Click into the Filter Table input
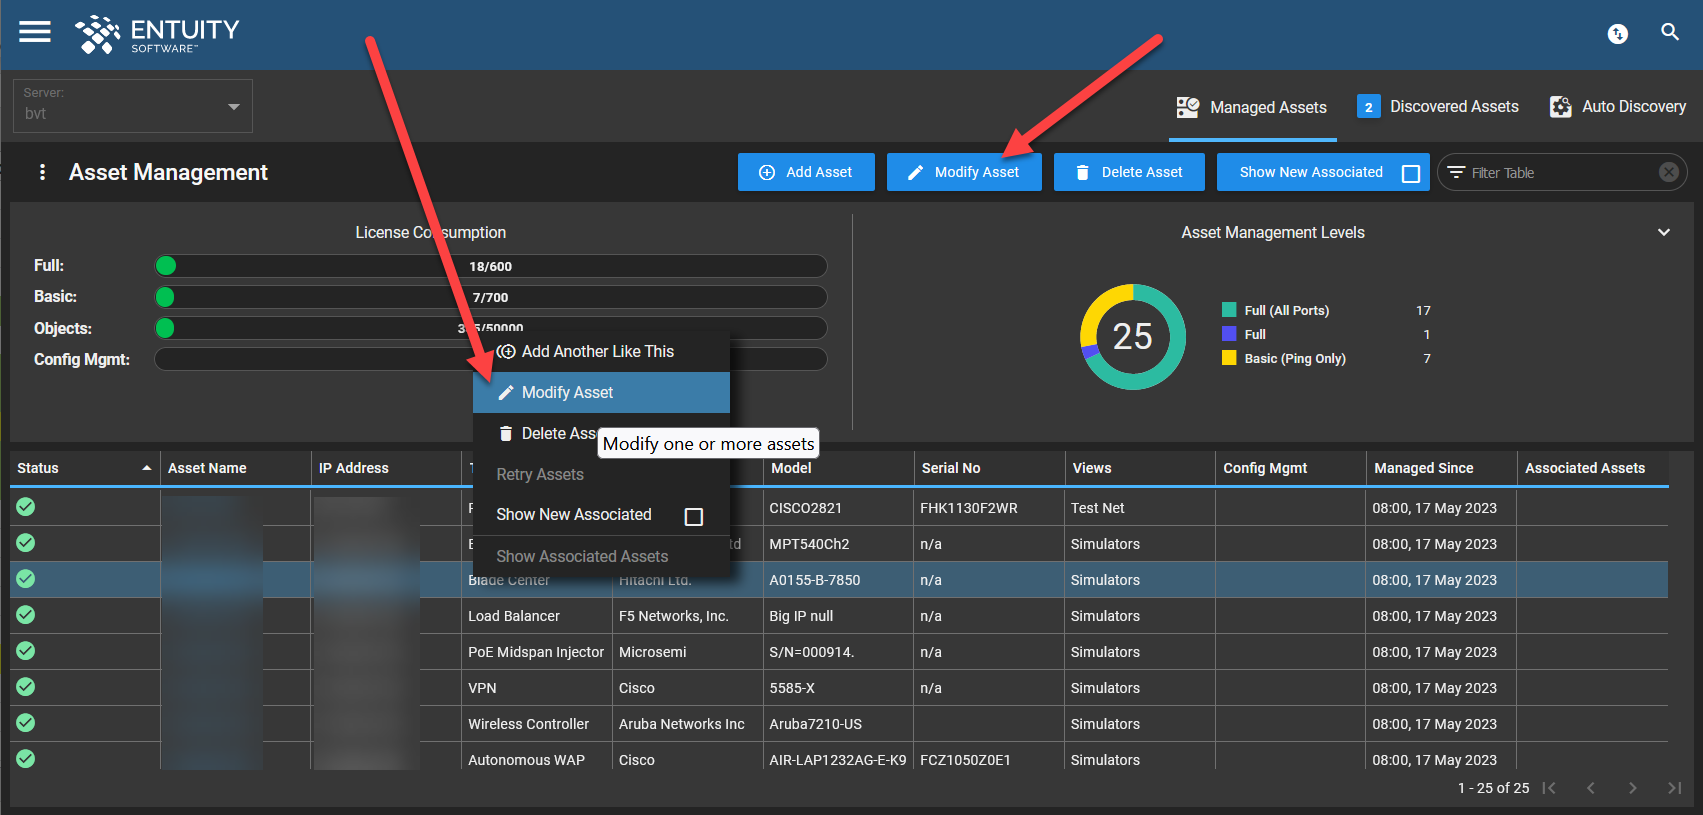This screenshot has width=1703, height=815. pyautogui.click(x=1560, y=173)
